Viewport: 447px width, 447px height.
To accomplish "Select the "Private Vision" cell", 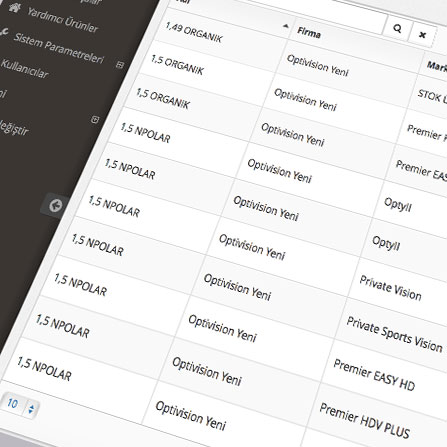I will [390, 288].
